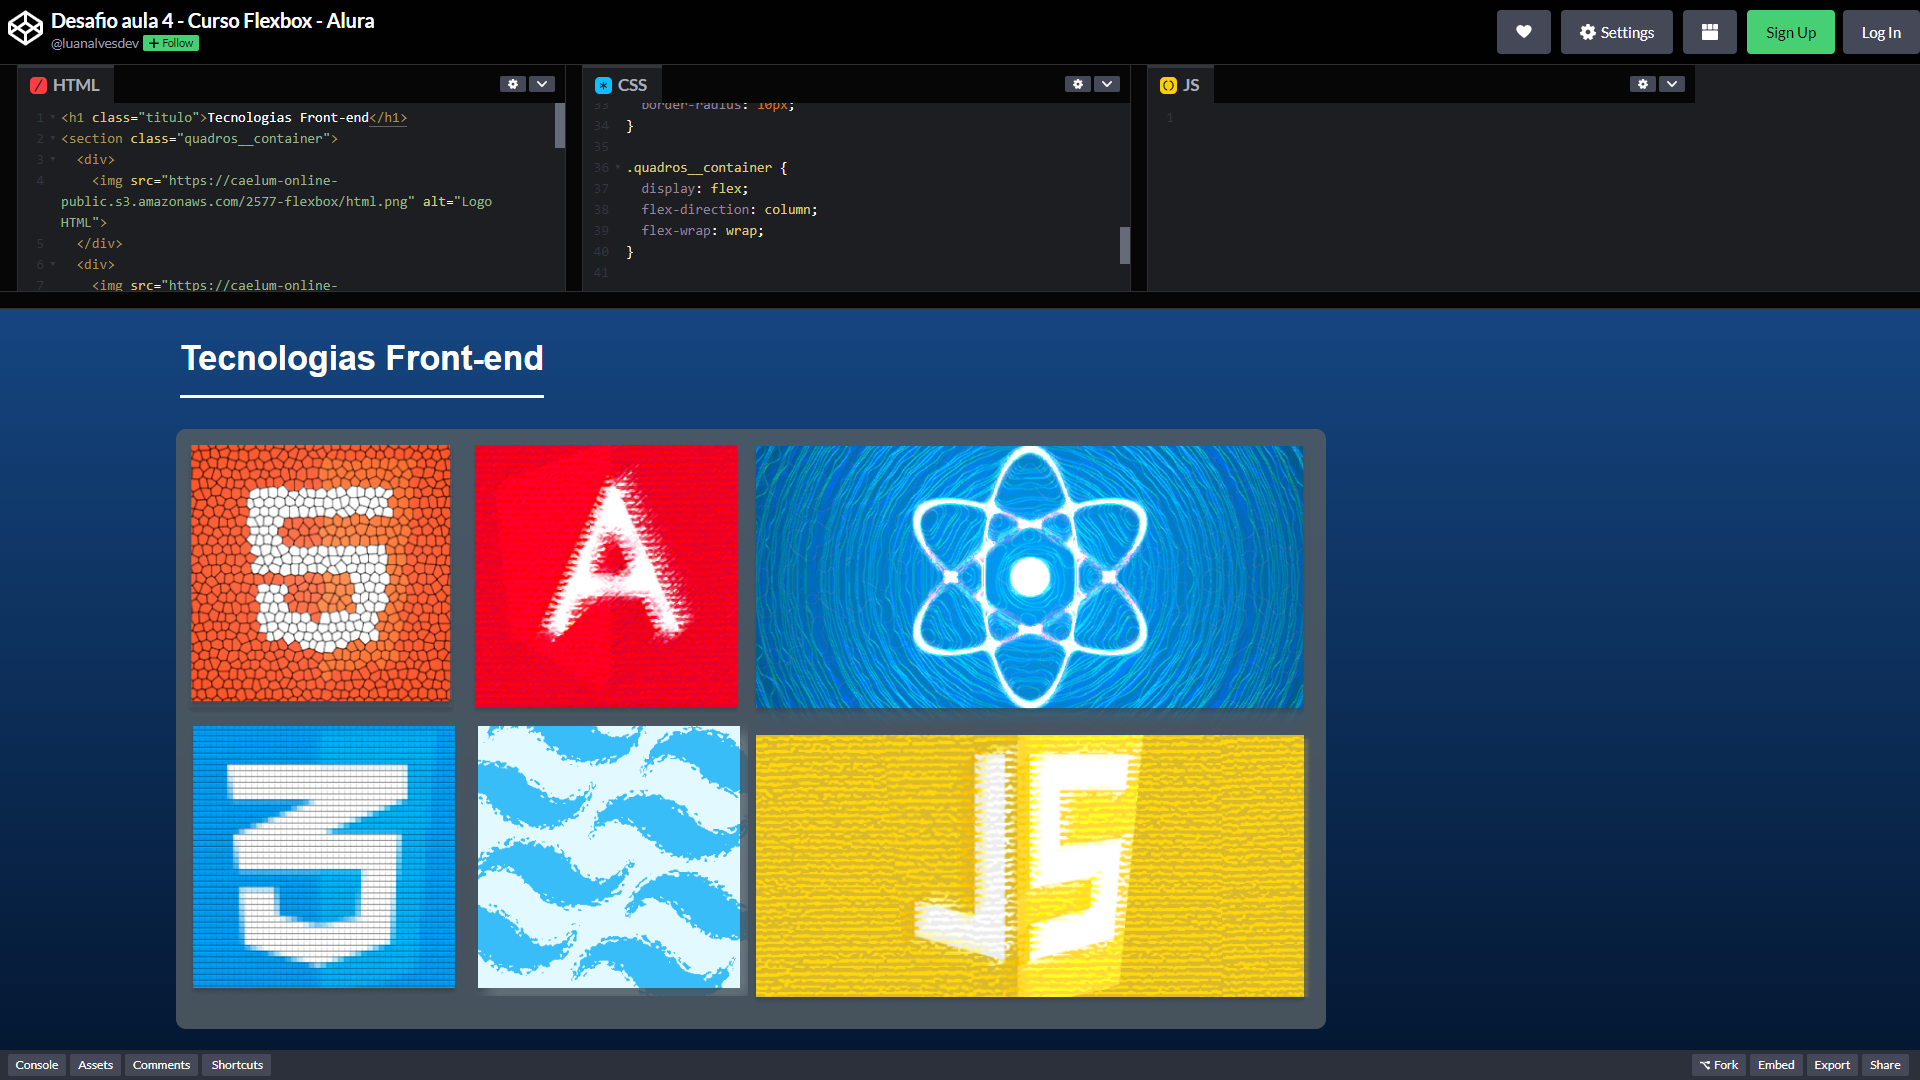1920x1080 pixels.
Task: Show keyboard Shortcuts
Action: (237, 1065)
